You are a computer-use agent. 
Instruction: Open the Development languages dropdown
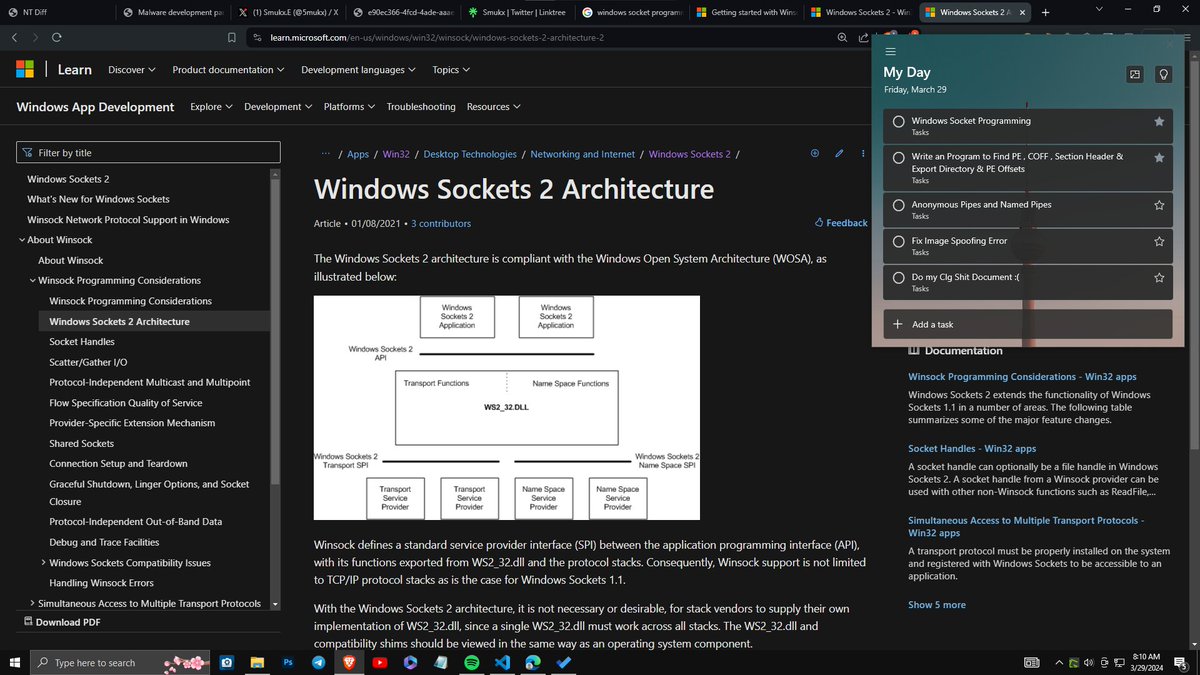tap(358, 70)
